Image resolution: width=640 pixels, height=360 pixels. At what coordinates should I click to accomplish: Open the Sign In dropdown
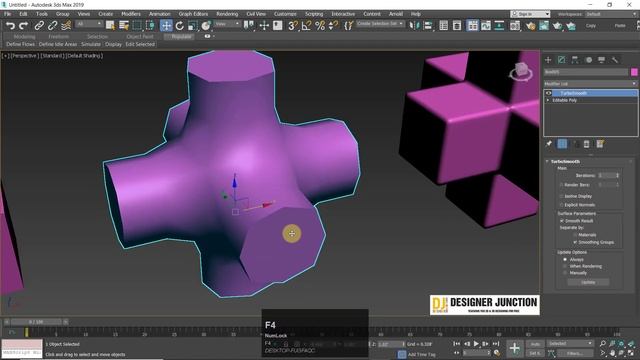pos(530,14)
